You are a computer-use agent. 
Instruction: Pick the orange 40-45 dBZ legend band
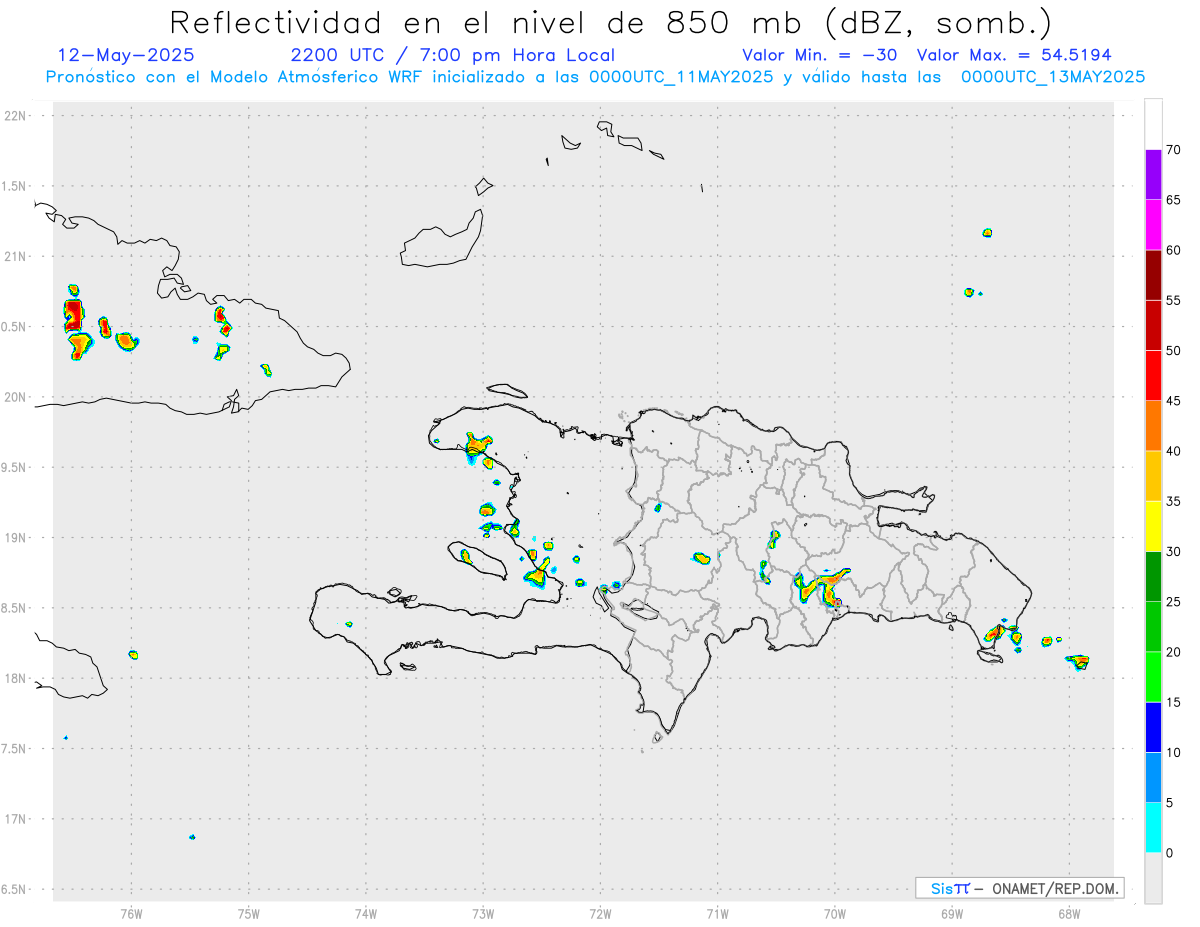tap(1153, 426)
